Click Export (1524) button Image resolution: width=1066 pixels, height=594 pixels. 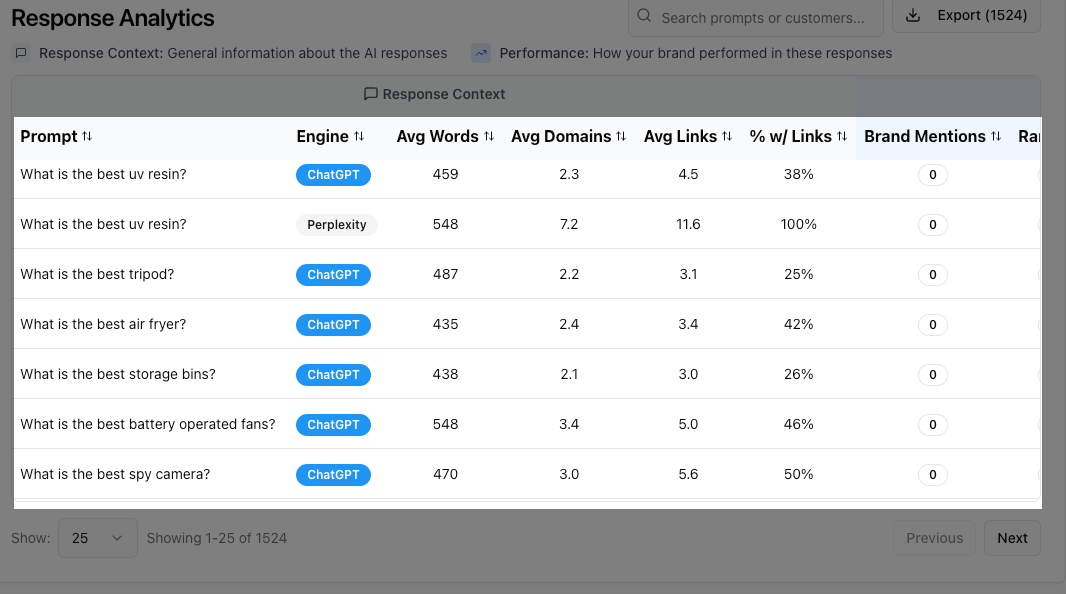pos(965,16)
